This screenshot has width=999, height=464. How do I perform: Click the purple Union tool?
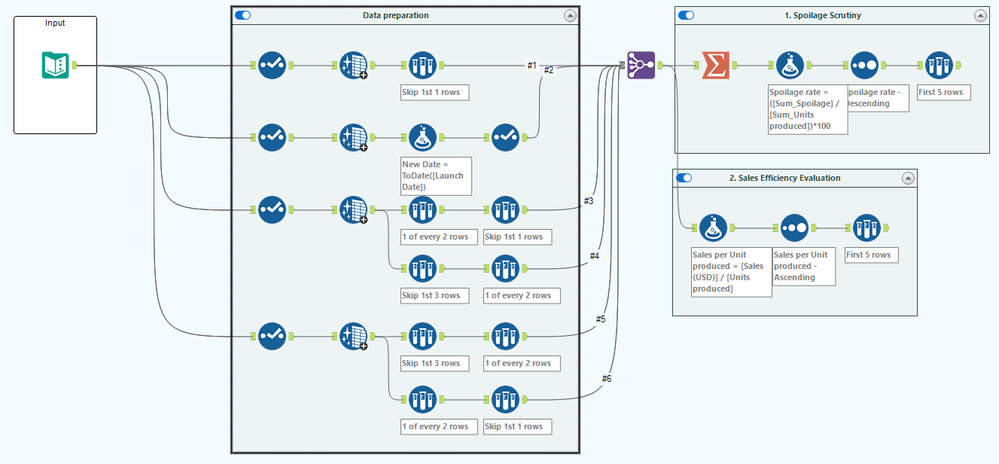641,65
